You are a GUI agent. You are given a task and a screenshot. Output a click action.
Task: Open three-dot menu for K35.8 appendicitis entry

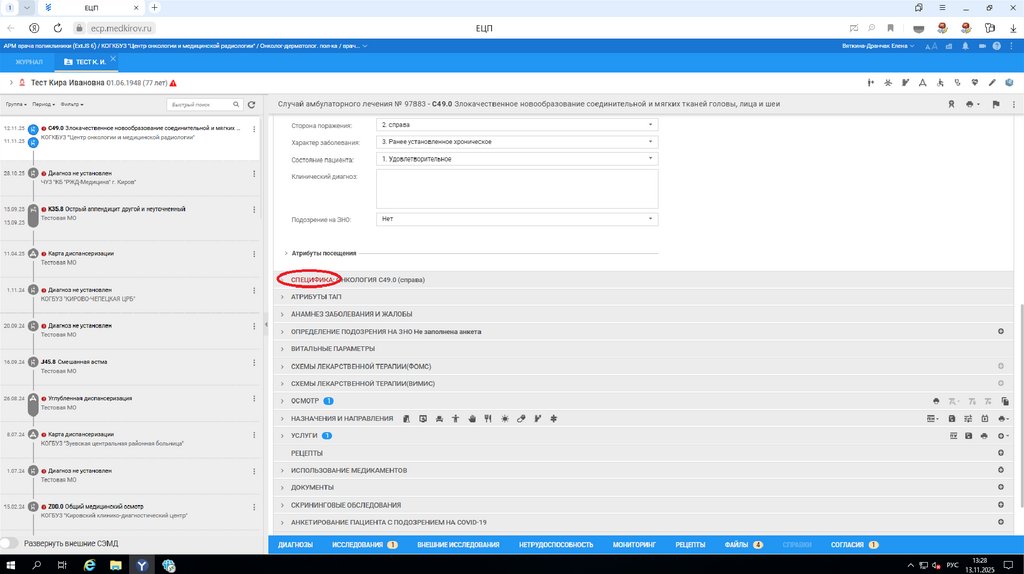[x=254, y=210]
